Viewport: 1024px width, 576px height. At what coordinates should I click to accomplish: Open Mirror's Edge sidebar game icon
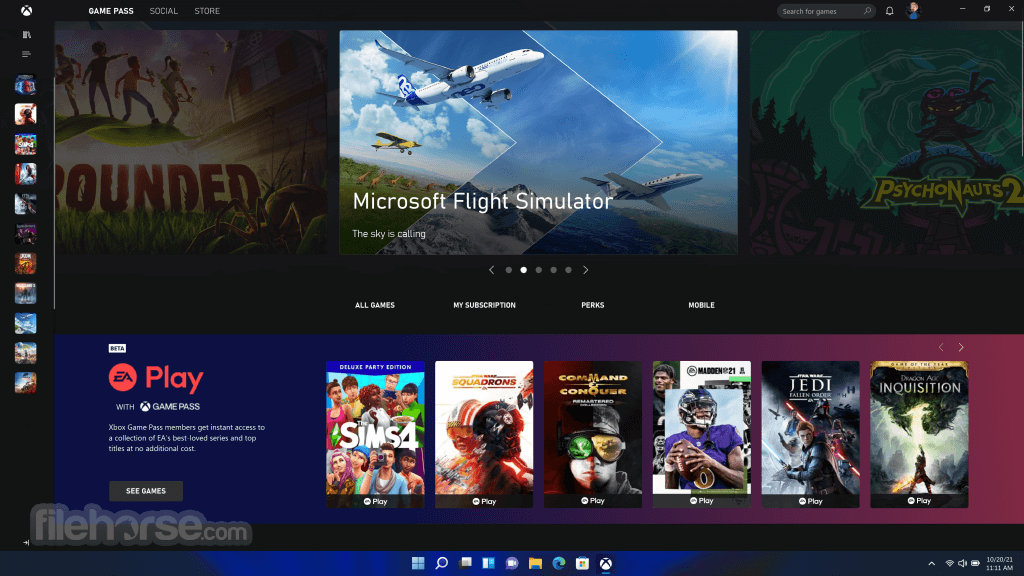pos(25,174)
